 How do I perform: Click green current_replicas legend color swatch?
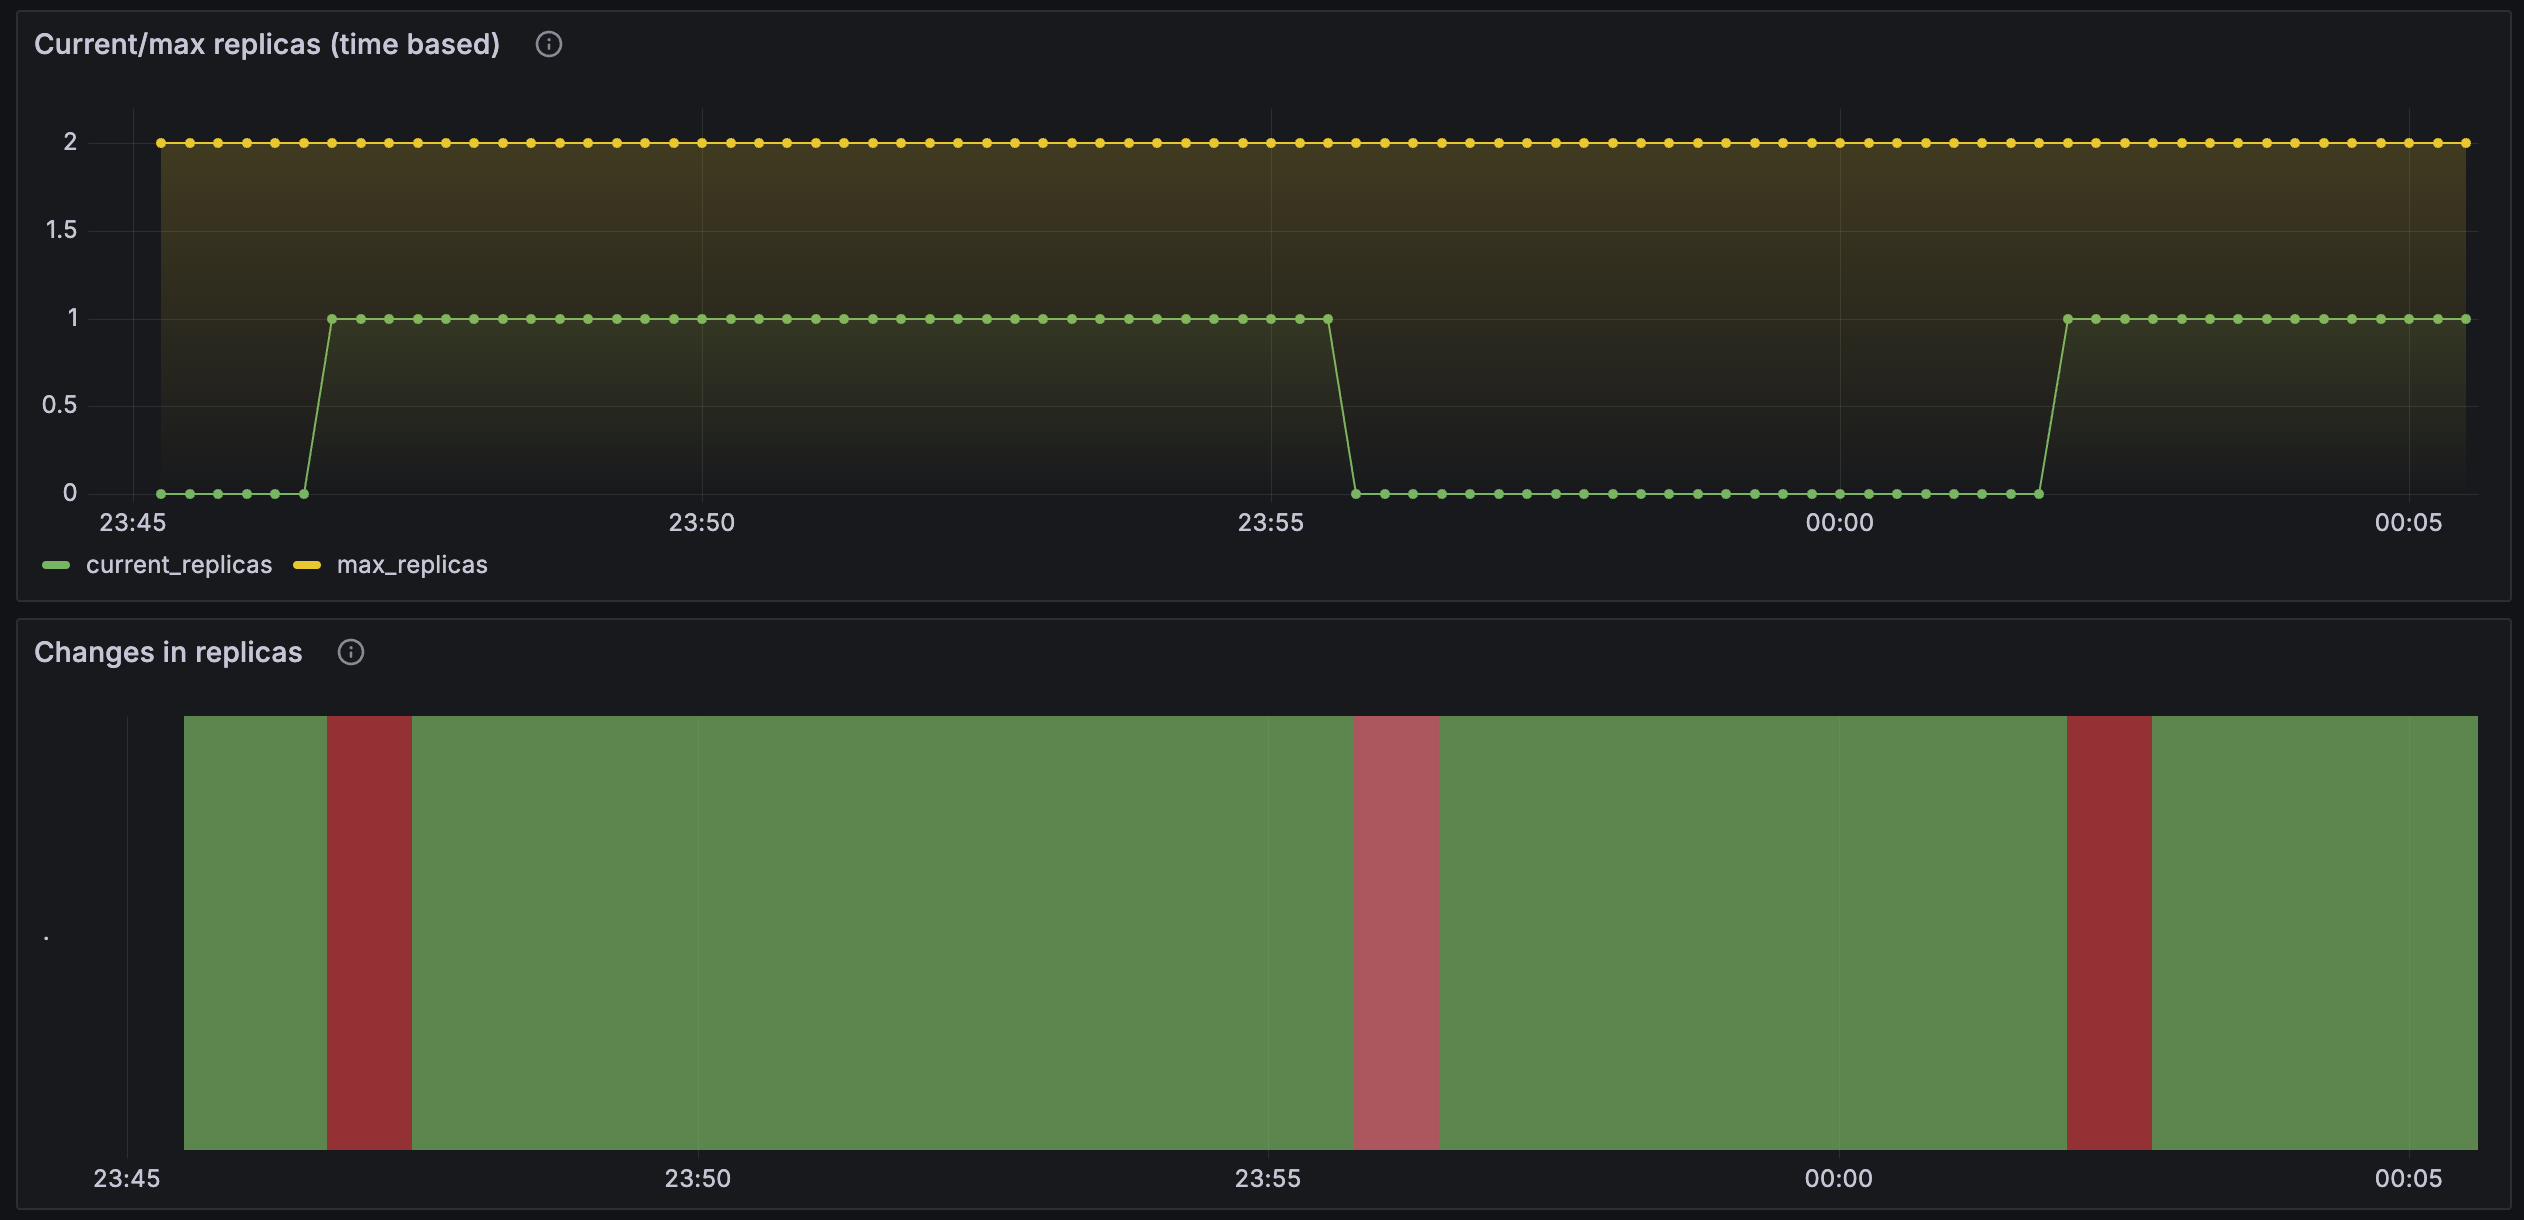pos(56,566)
